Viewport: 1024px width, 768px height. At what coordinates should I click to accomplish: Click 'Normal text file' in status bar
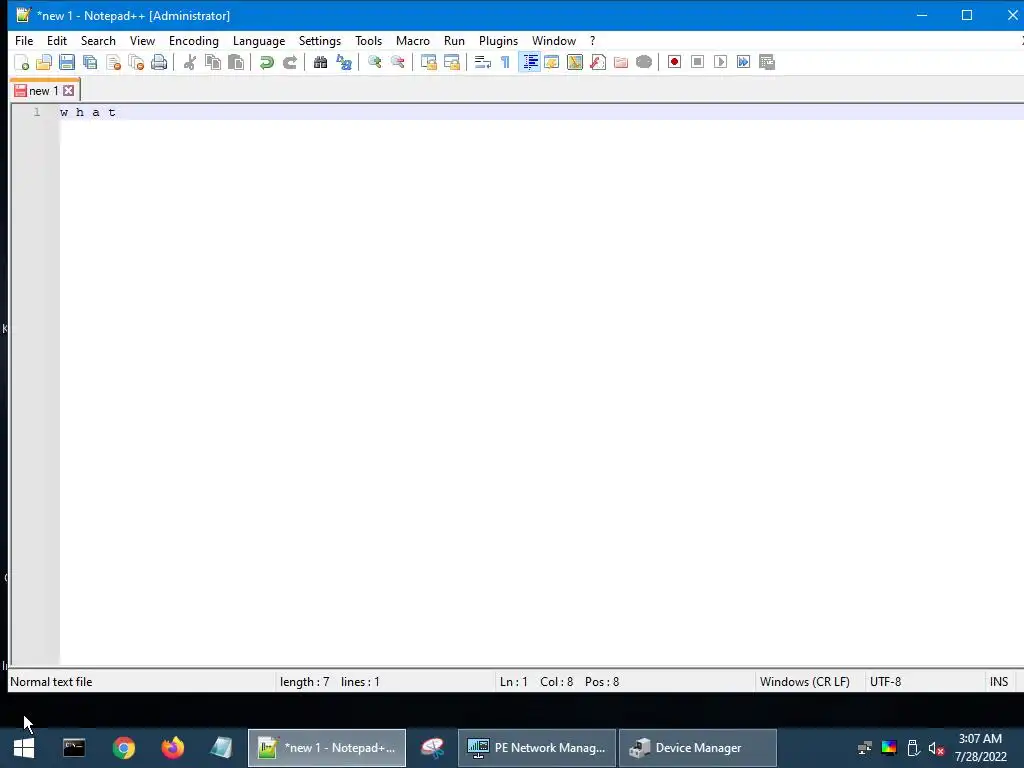point(52,682)
